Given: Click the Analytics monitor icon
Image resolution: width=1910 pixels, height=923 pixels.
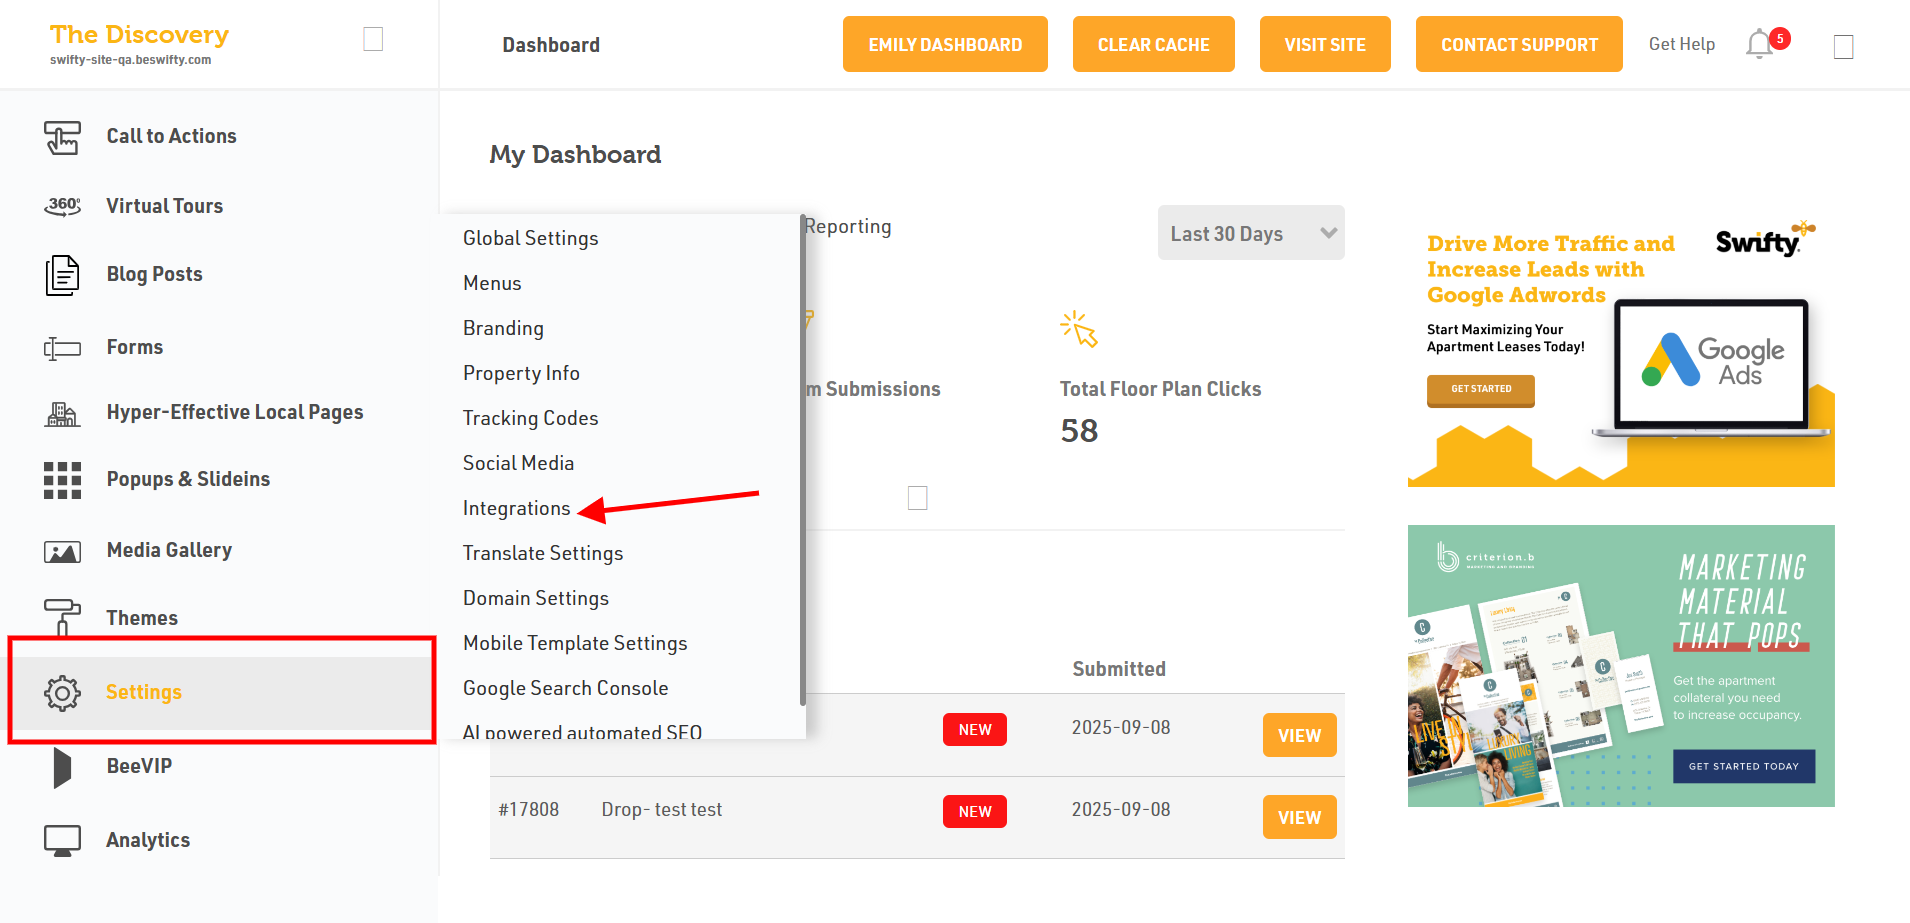Looking at the screenshot, I should pyautogui.click(x=62, y=840).
